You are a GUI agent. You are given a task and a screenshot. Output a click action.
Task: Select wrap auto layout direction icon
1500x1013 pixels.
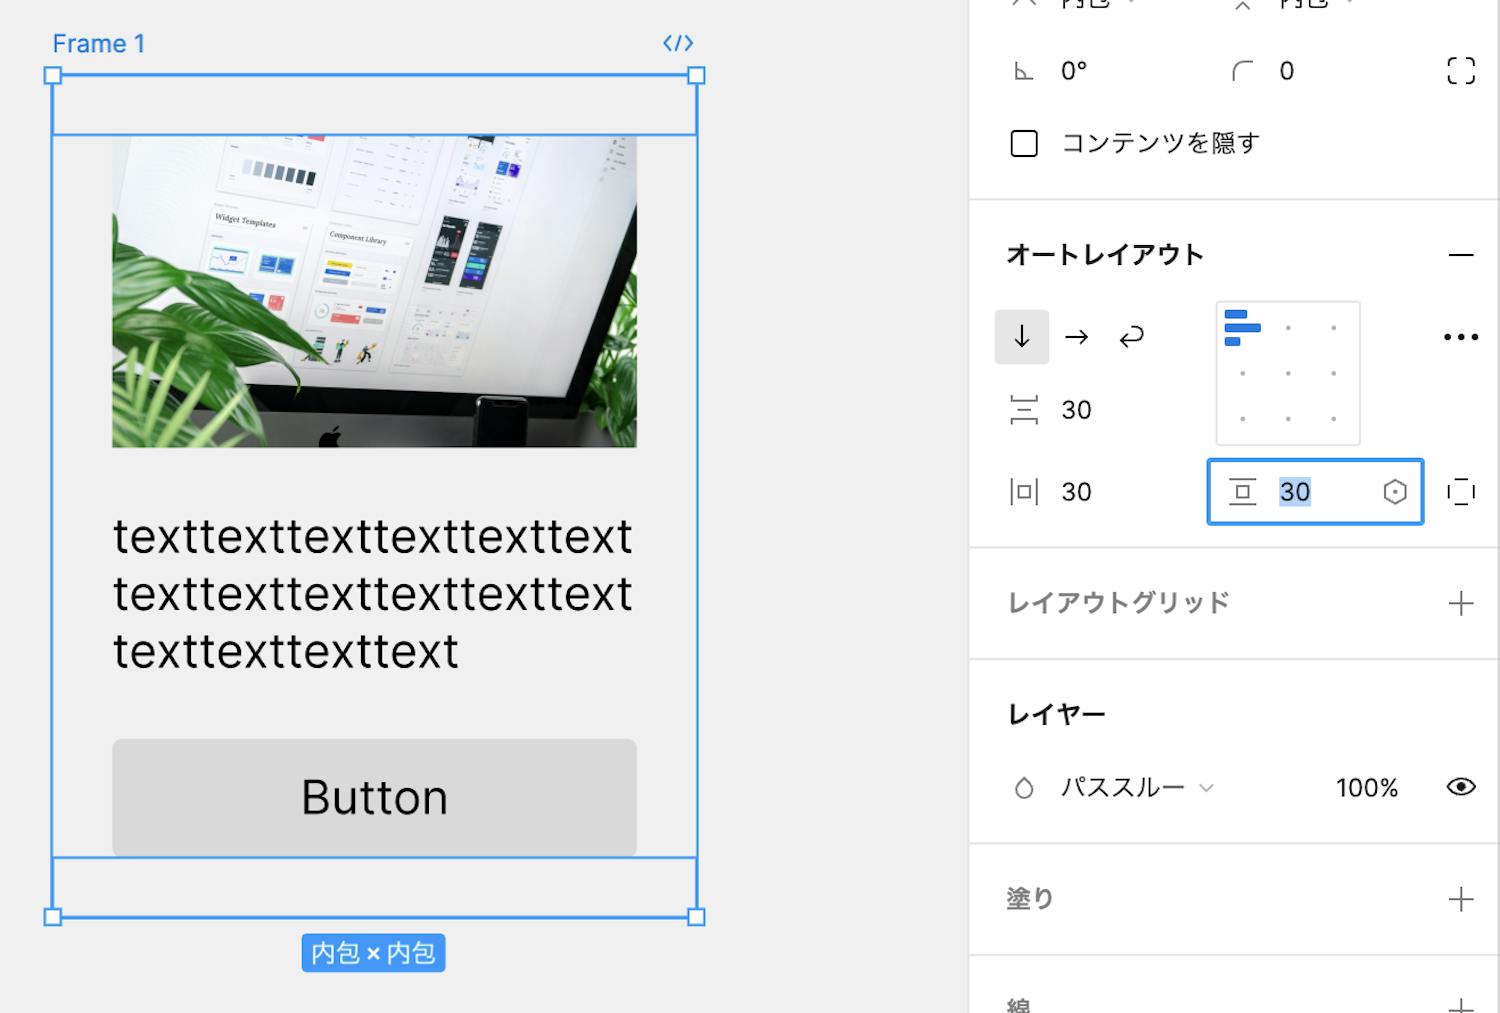[1131, 337]
